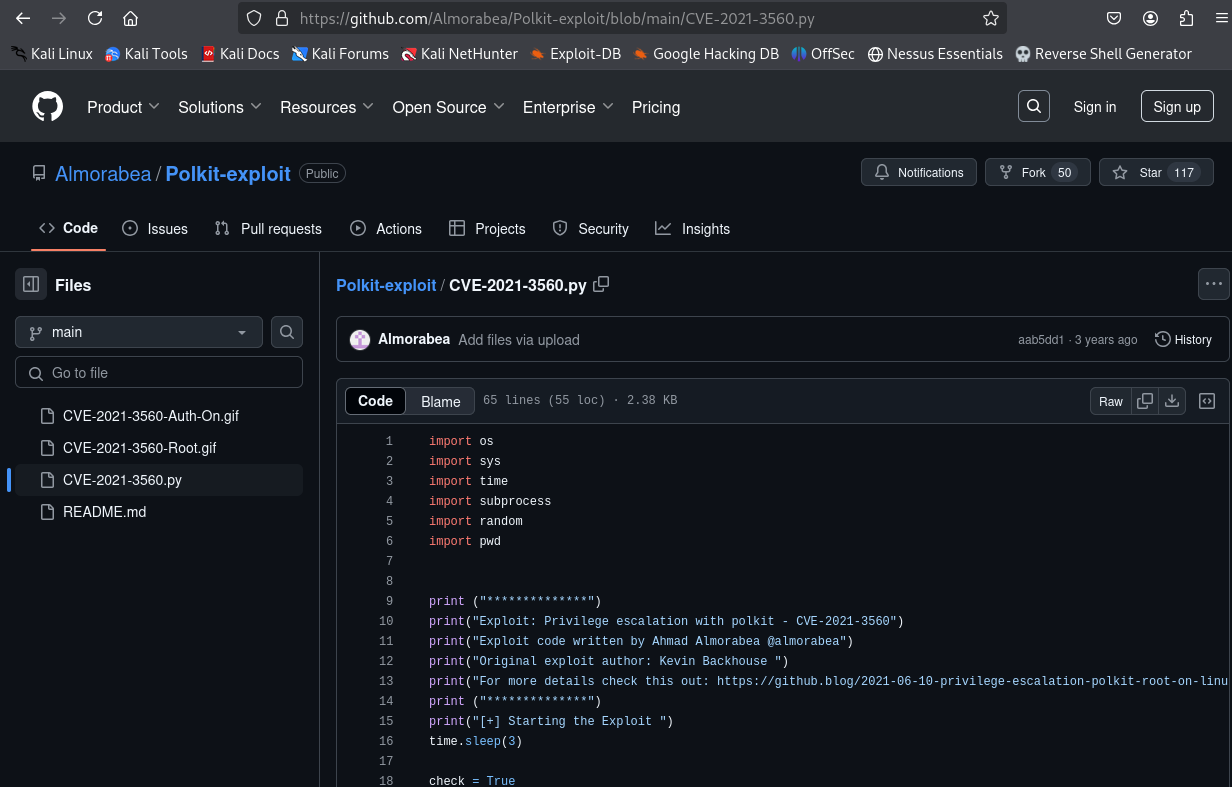Open the Polkit-exploit repository title link
The image size is (1232, 787).
228,174
